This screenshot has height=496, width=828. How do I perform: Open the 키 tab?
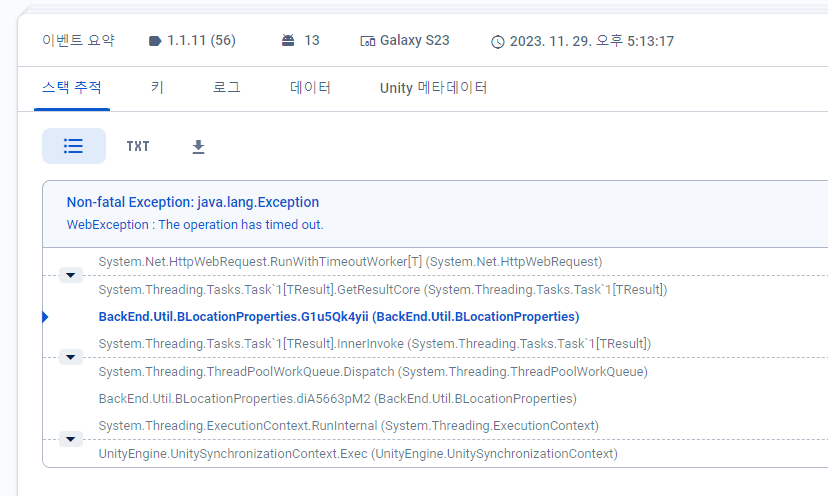157,88
